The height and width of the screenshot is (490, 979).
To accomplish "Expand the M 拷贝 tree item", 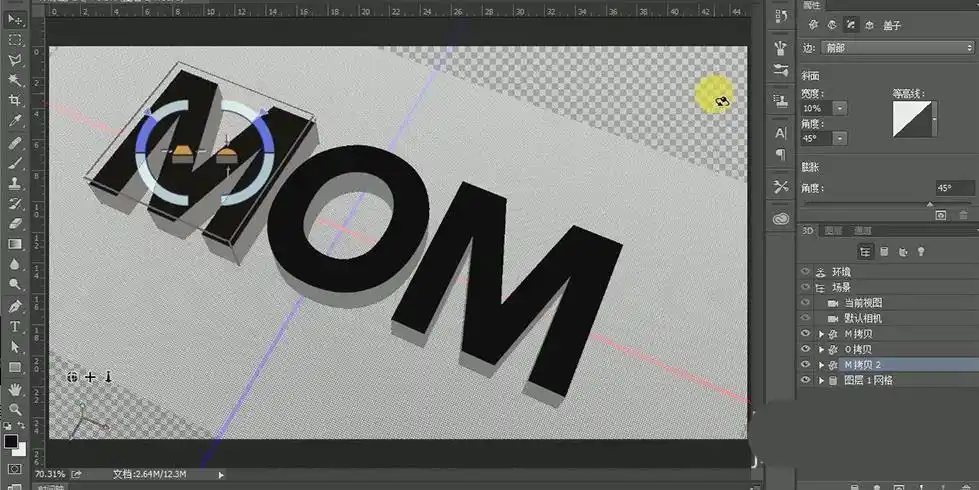I will (x=821, y=334).
